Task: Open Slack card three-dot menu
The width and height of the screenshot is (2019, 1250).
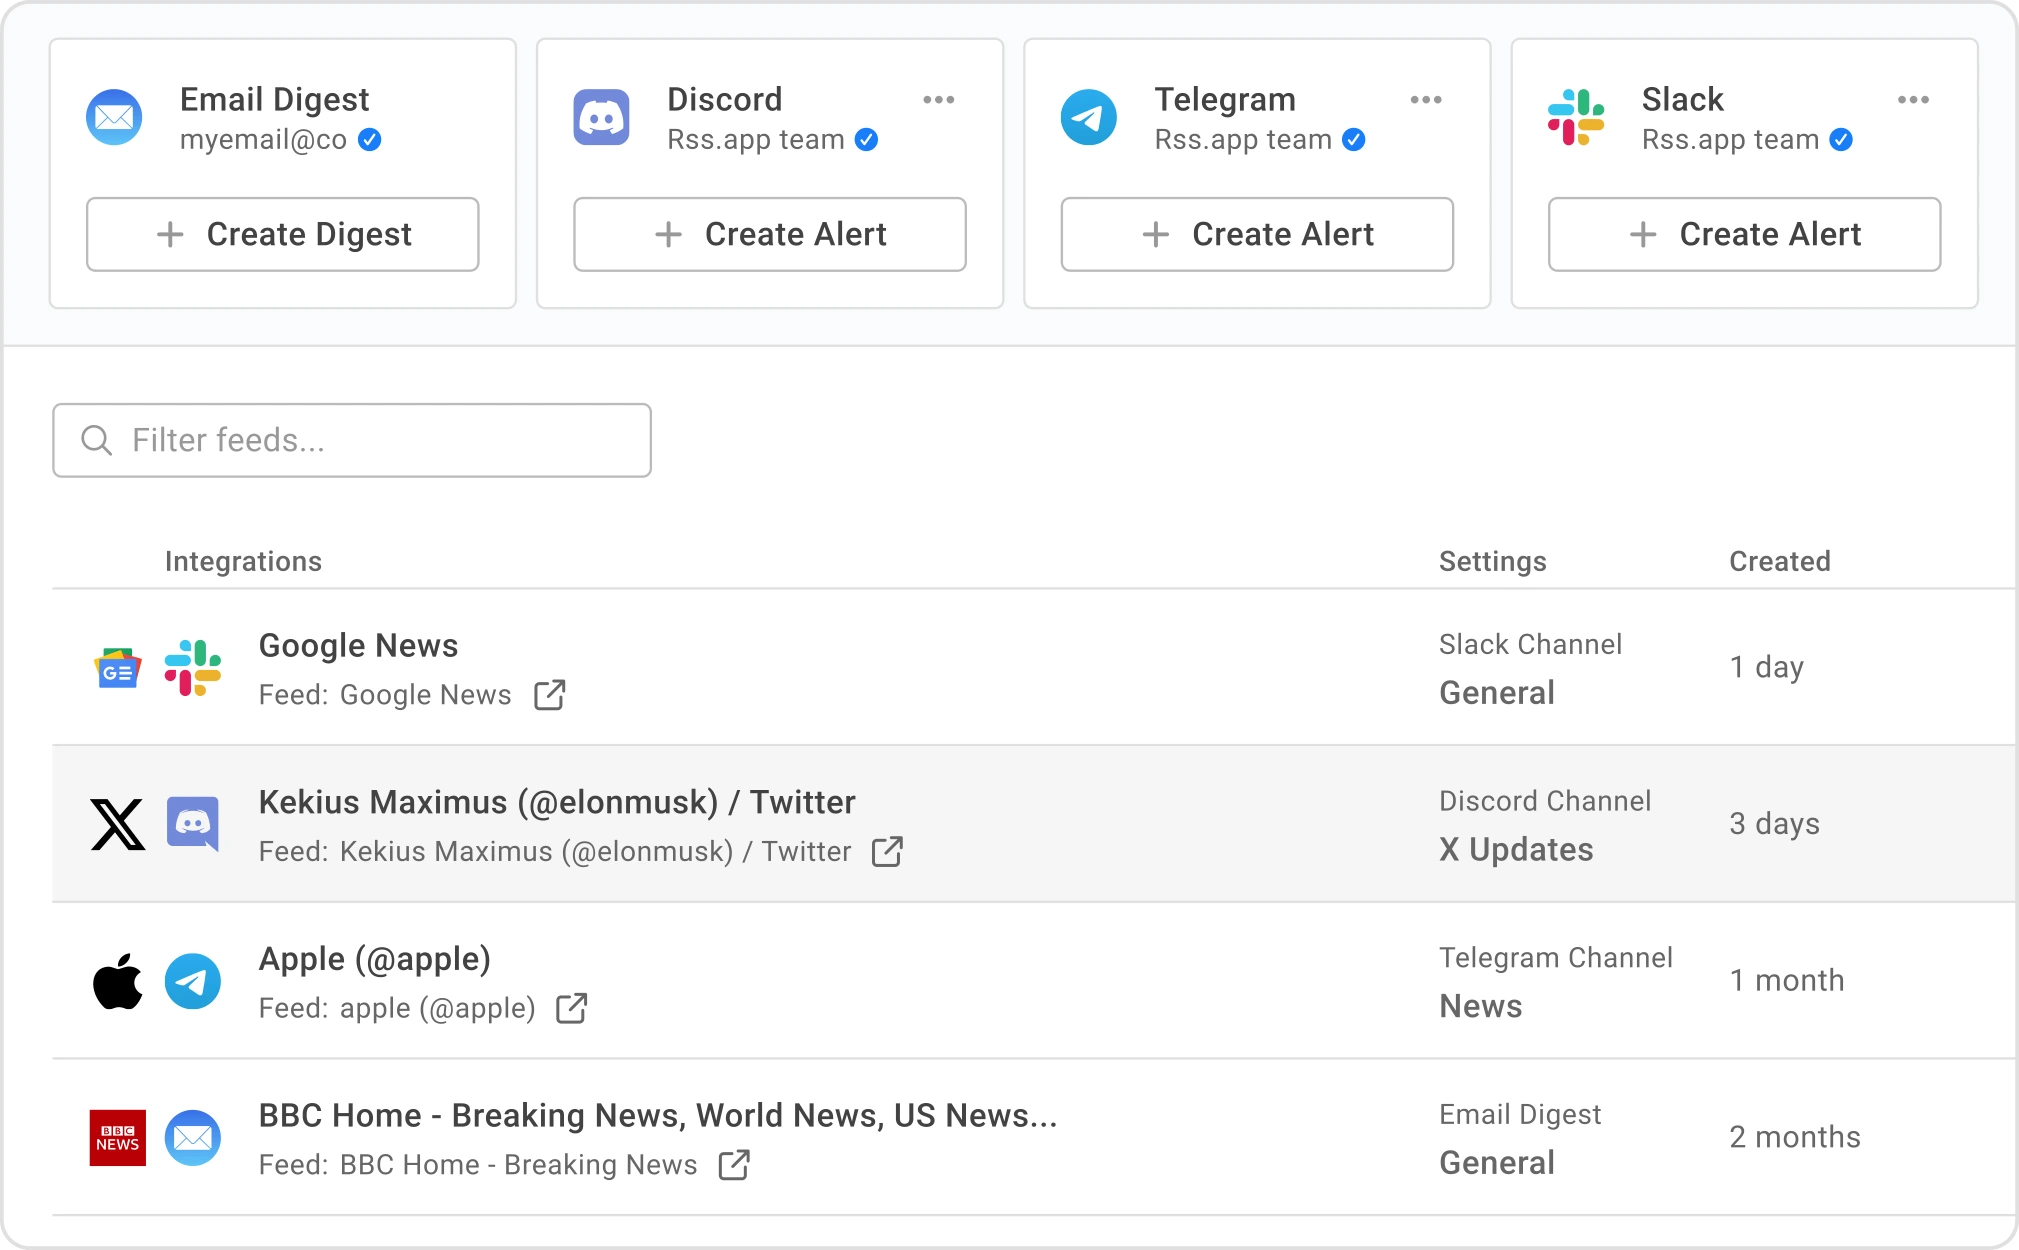Action: (x=1912, y=100)
